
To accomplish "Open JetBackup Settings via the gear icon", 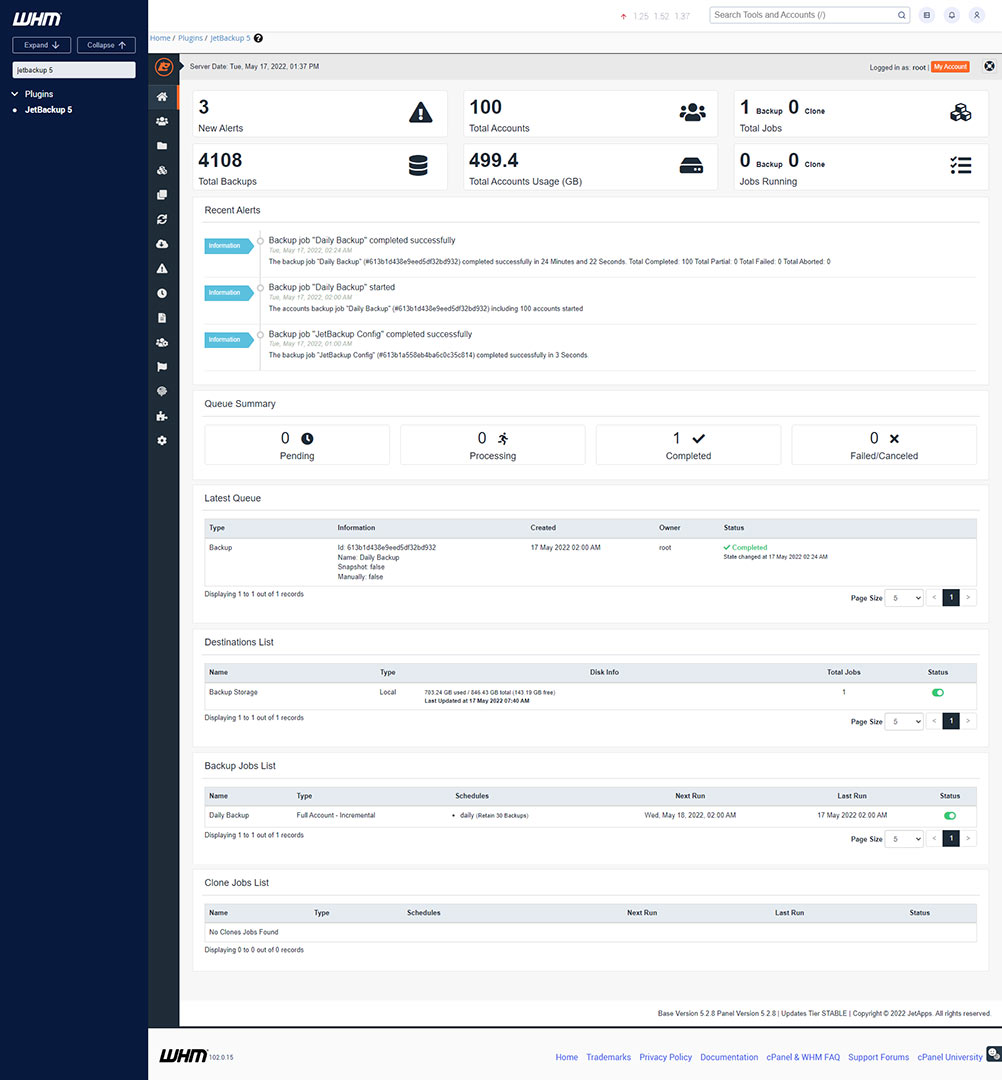I will 162,440.
